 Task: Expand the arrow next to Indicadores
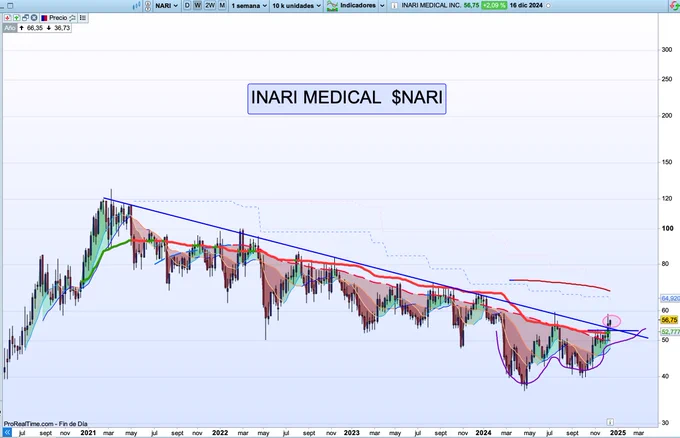point(382,6)
